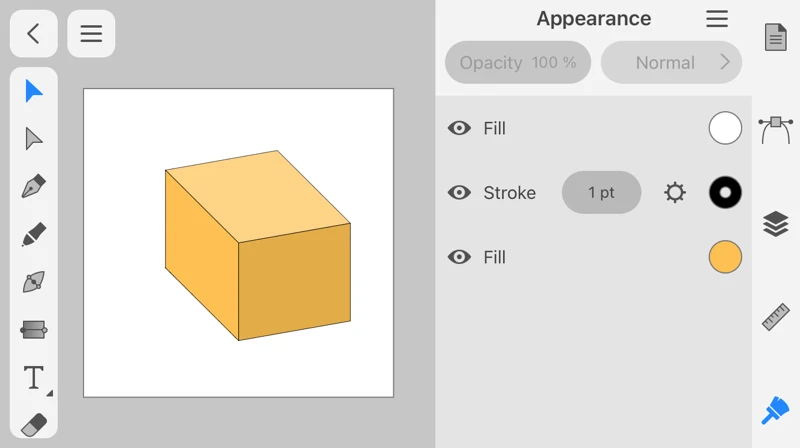Viewport: 800px width, 448px height.
Task: Choose the Pencil drawing tool
Action: 34,235
